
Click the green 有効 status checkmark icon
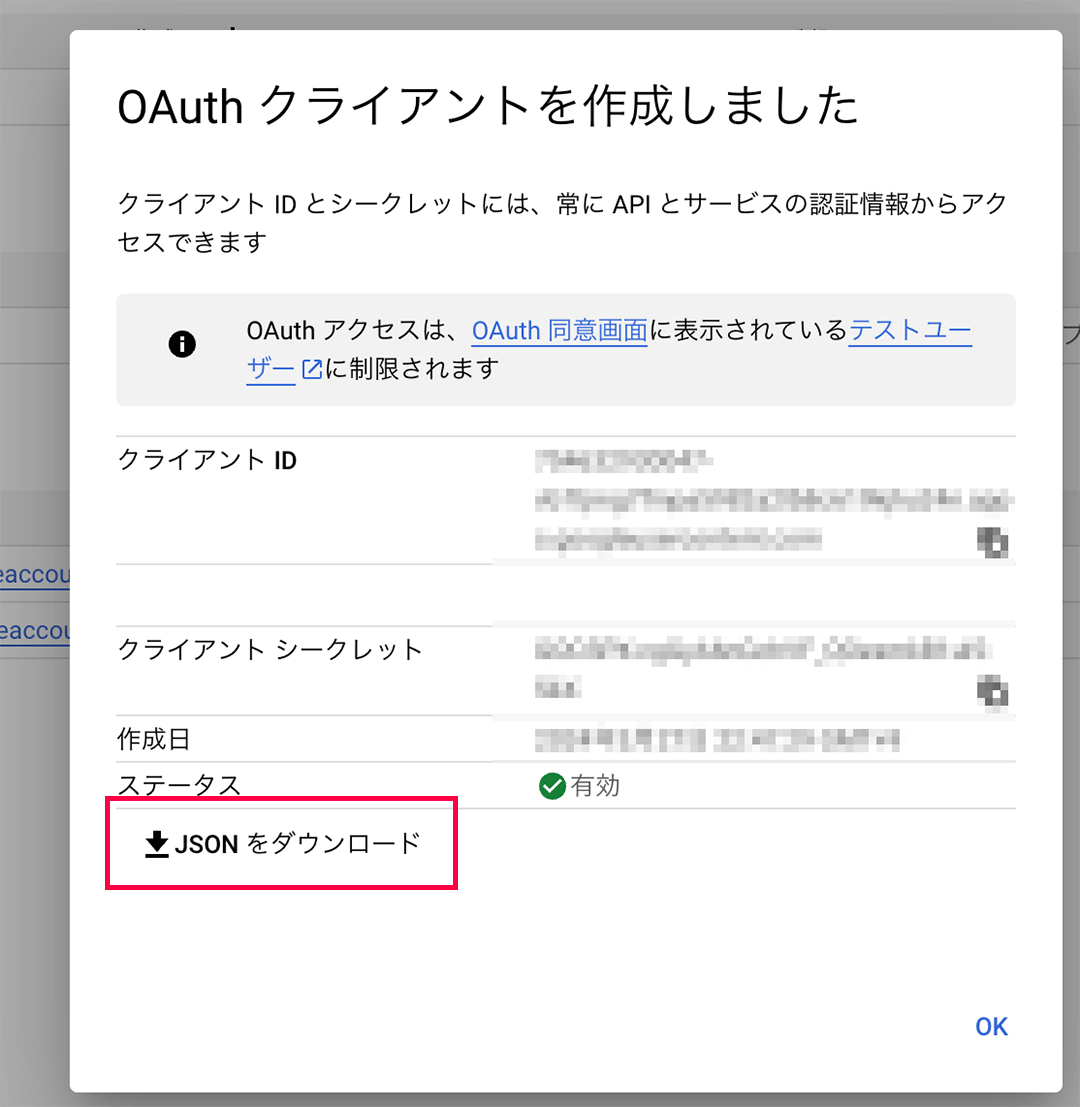552,786
